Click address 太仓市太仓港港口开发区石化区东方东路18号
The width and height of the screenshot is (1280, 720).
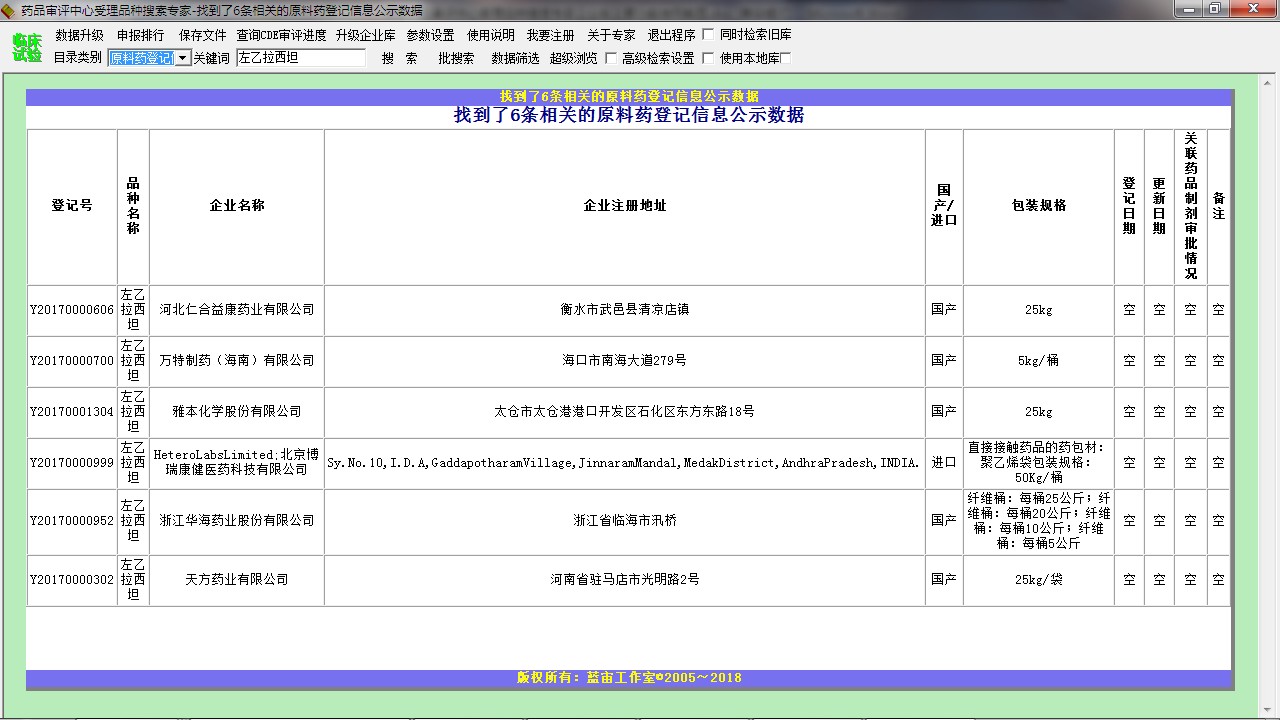[x=625, y=412]
